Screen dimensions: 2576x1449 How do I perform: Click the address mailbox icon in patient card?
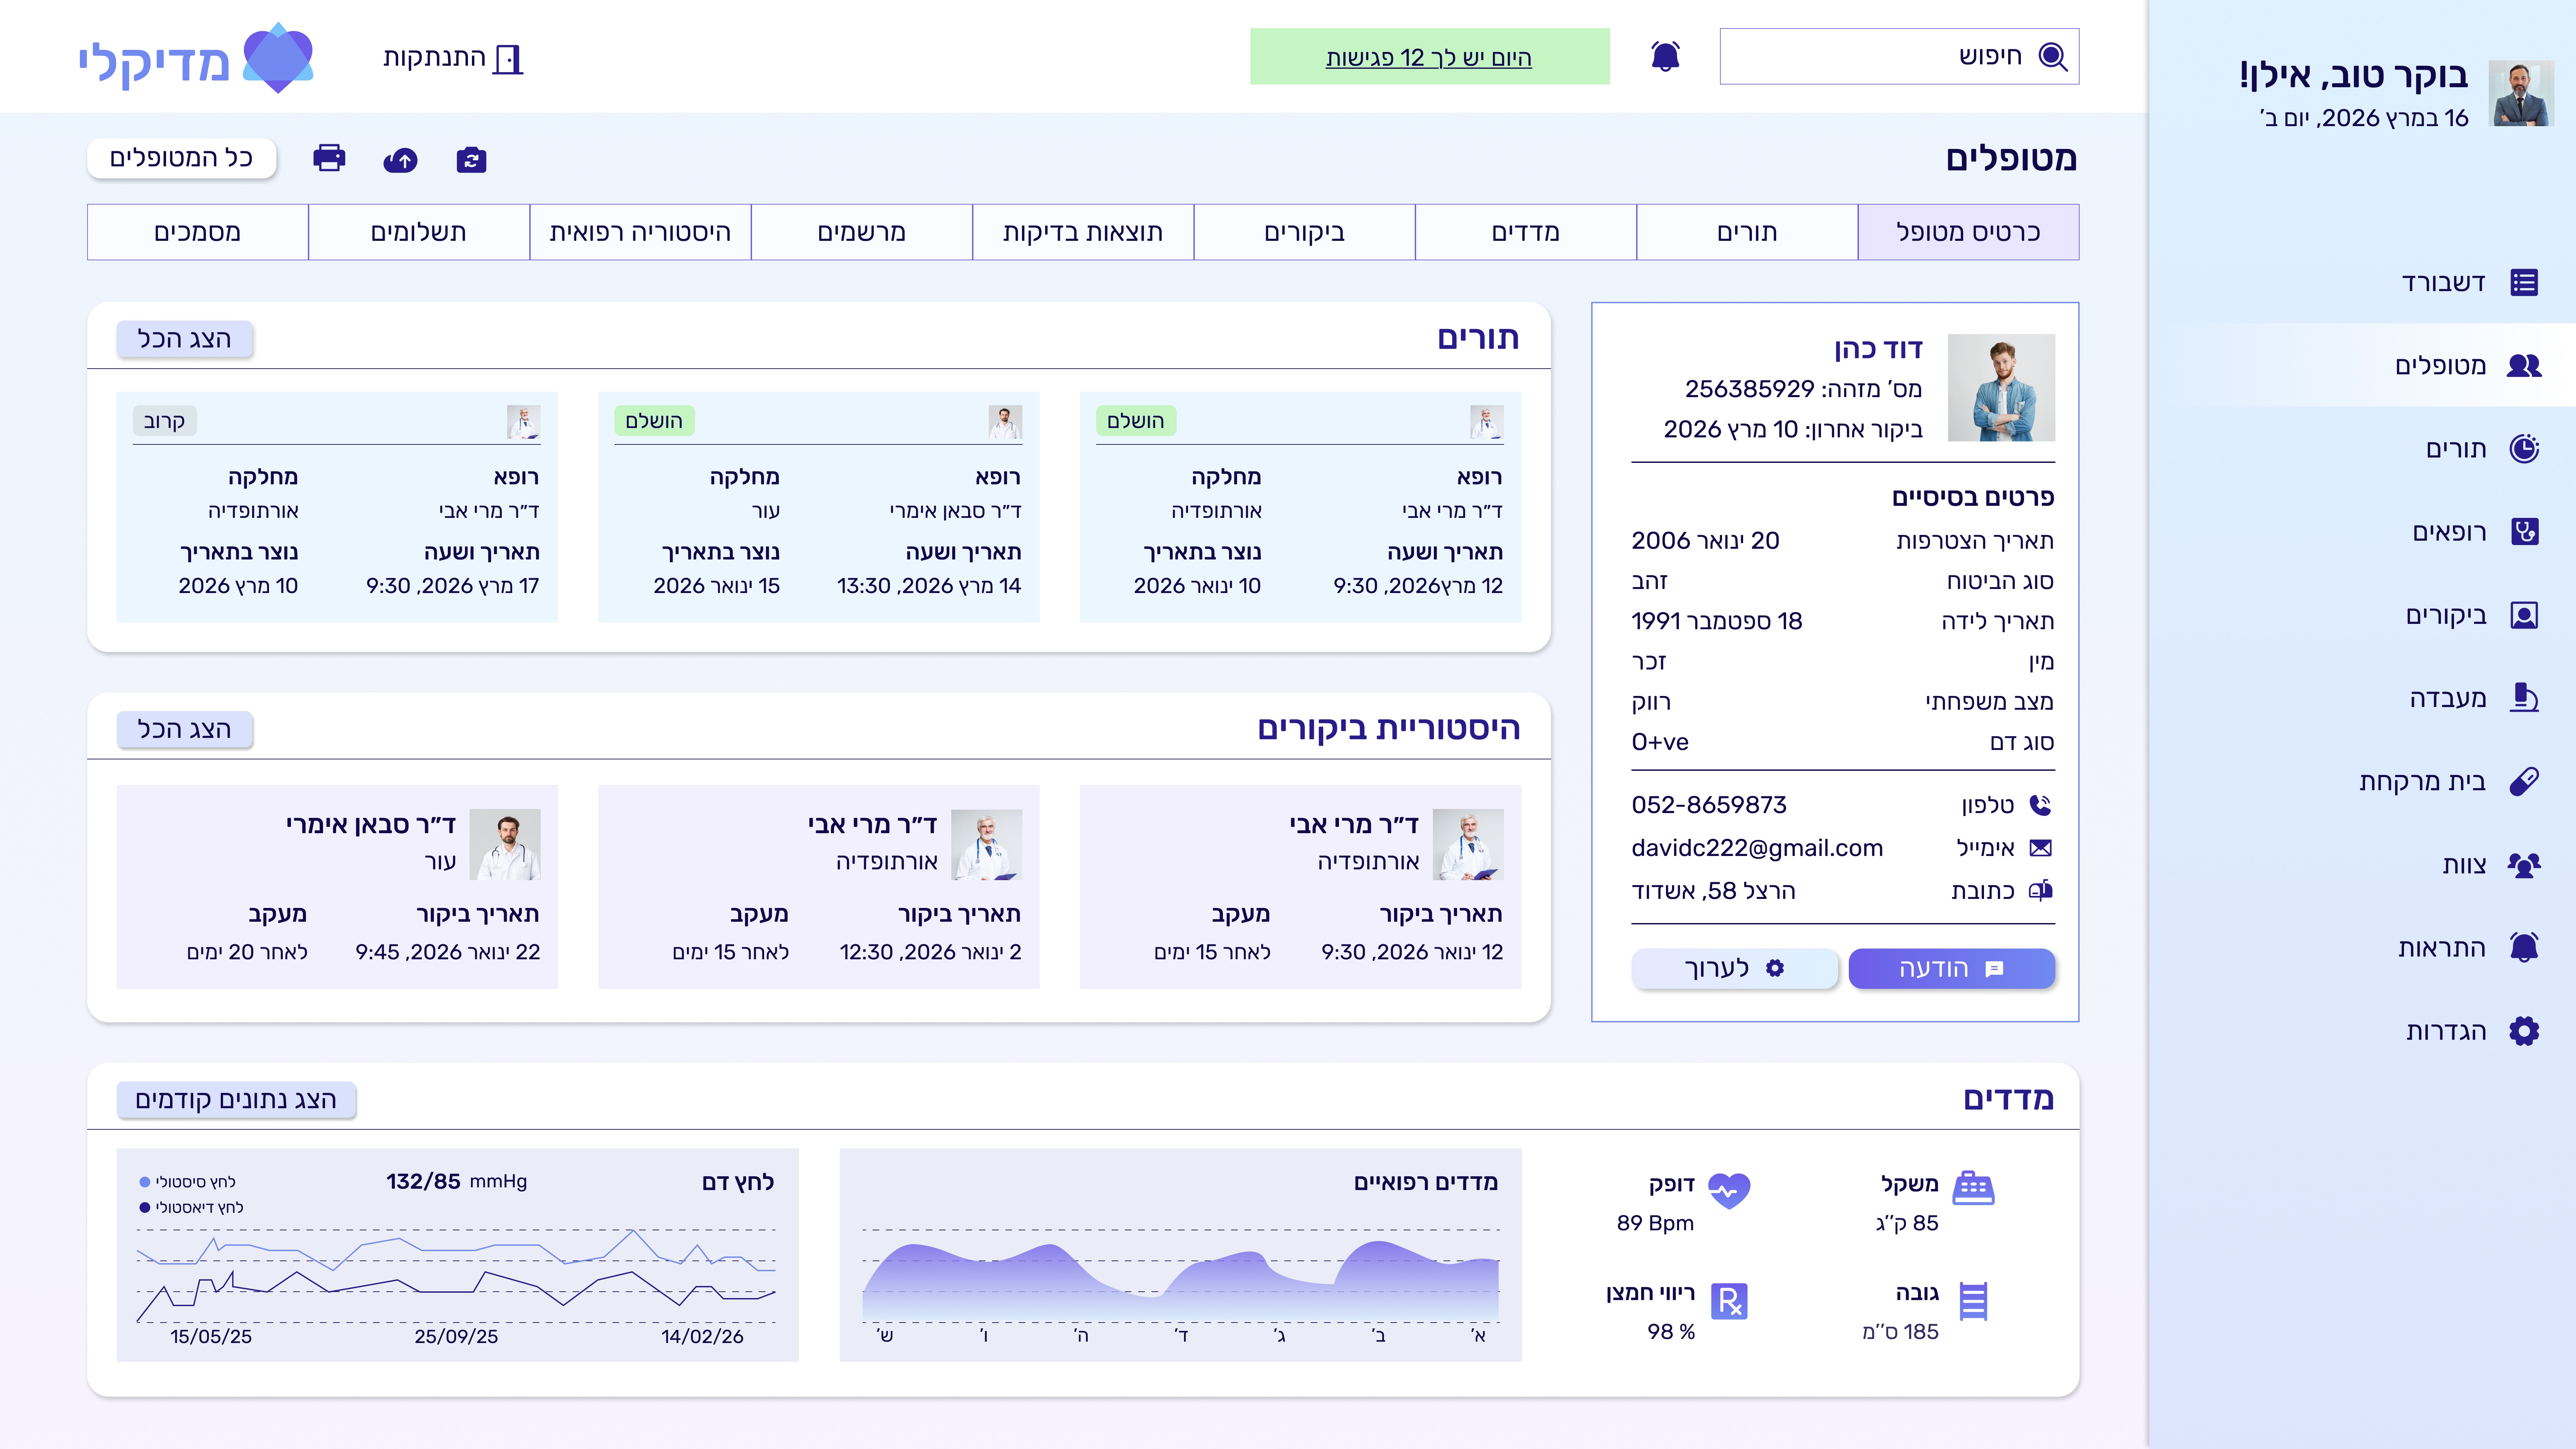(x=2040, y=890)
